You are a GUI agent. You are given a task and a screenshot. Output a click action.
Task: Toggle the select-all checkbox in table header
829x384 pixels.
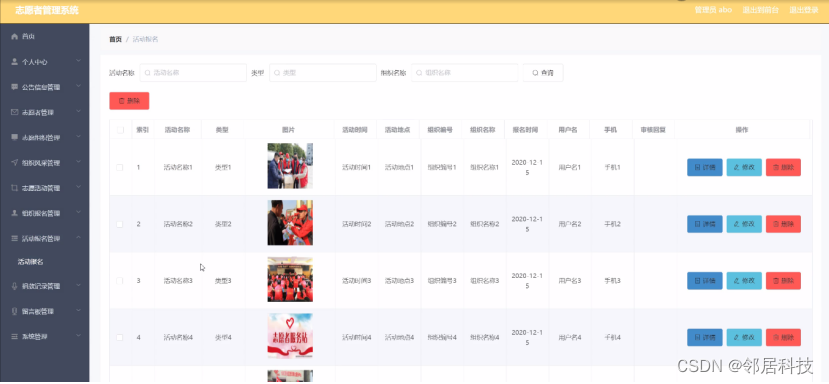[x=120, y=130]
